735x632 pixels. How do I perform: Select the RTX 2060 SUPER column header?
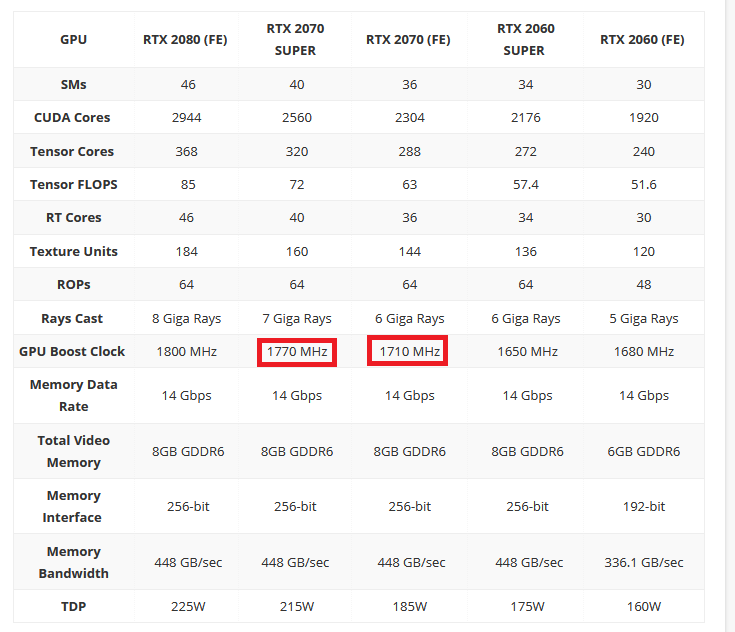pyautogui.click(x=525, y=39)
